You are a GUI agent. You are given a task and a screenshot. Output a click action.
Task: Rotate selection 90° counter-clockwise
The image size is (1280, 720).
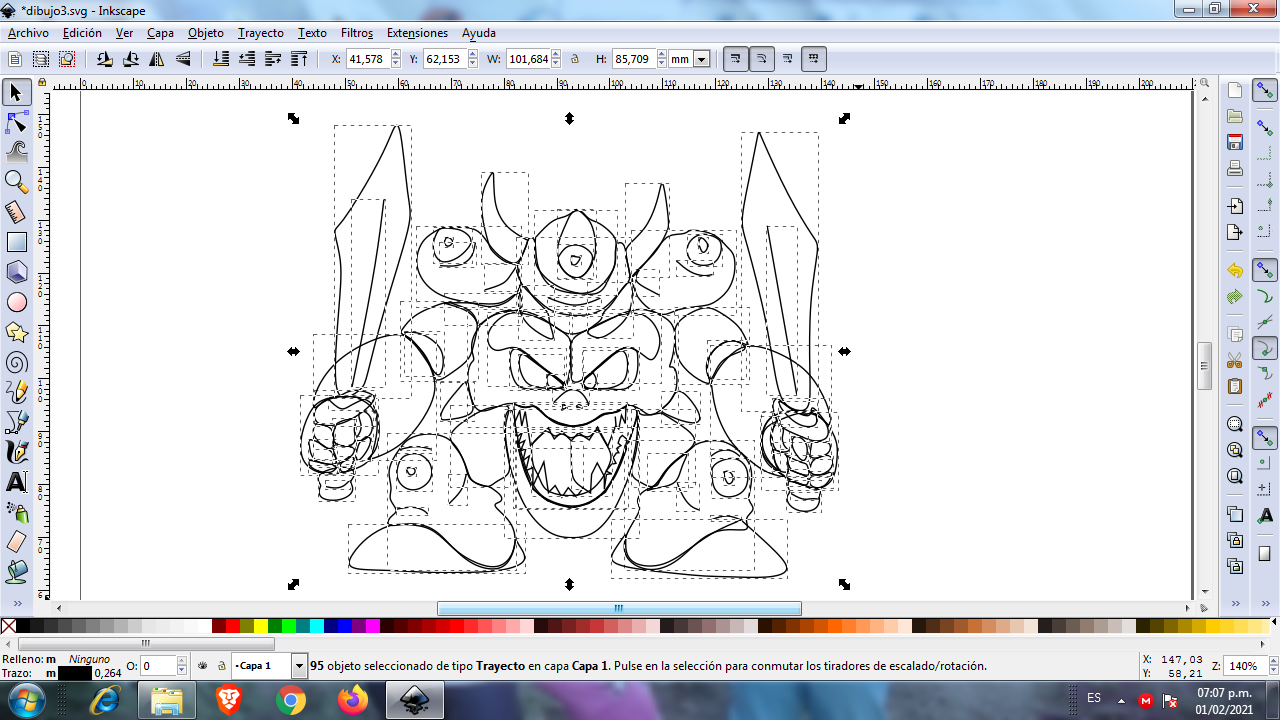pyautogui.click(x=104, y=59)
